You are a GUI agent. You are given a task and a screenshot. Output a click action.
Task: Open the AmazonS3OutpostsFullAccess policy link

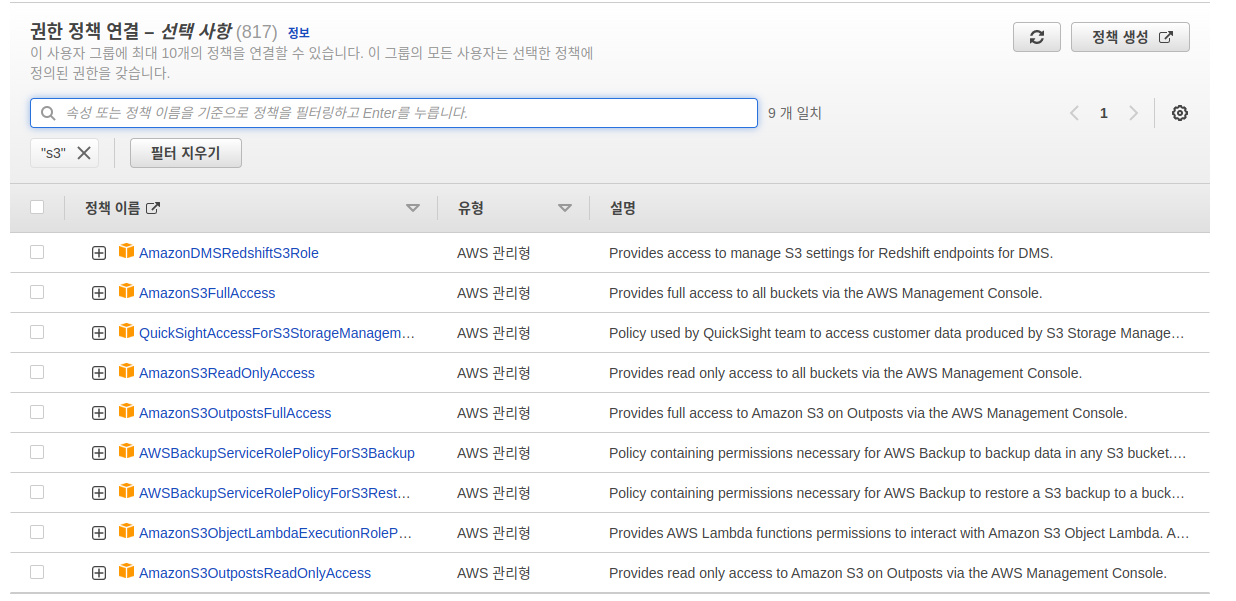[235, 413]
